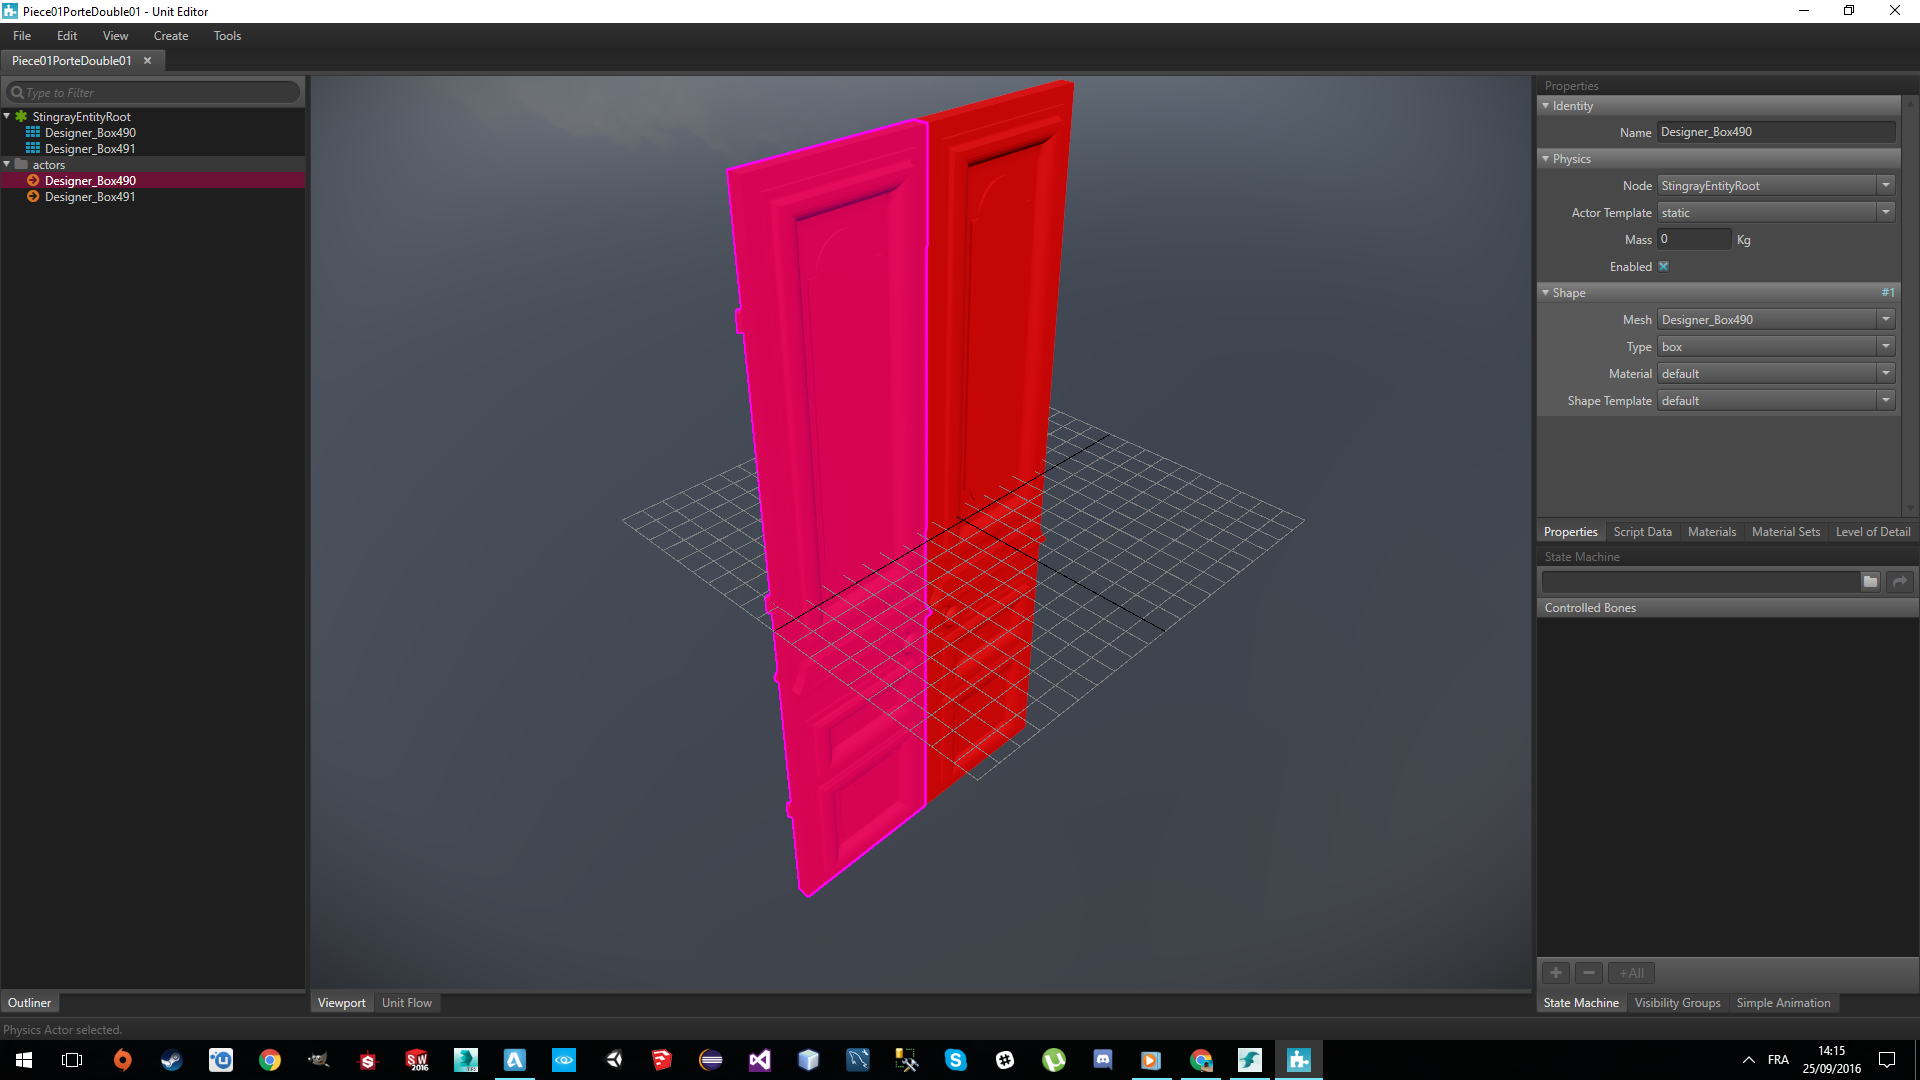The image size is (1920, 1080).
Task: Open the State Machine folder browse icon
Action: [1871, 581]
